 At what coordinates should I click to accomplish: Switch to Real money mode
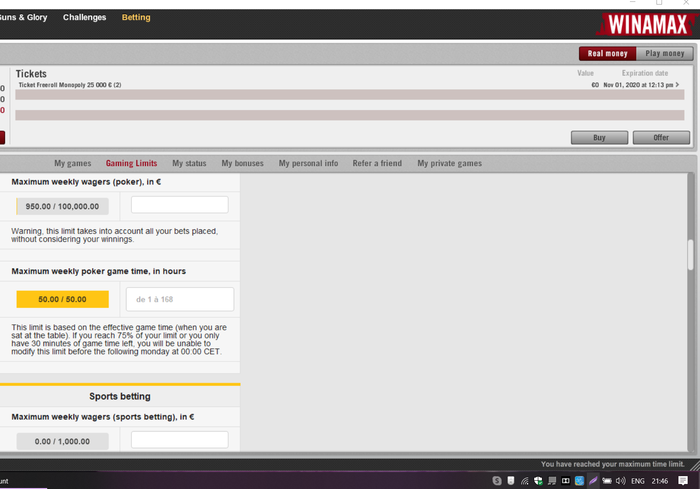[x=608, y=54]
